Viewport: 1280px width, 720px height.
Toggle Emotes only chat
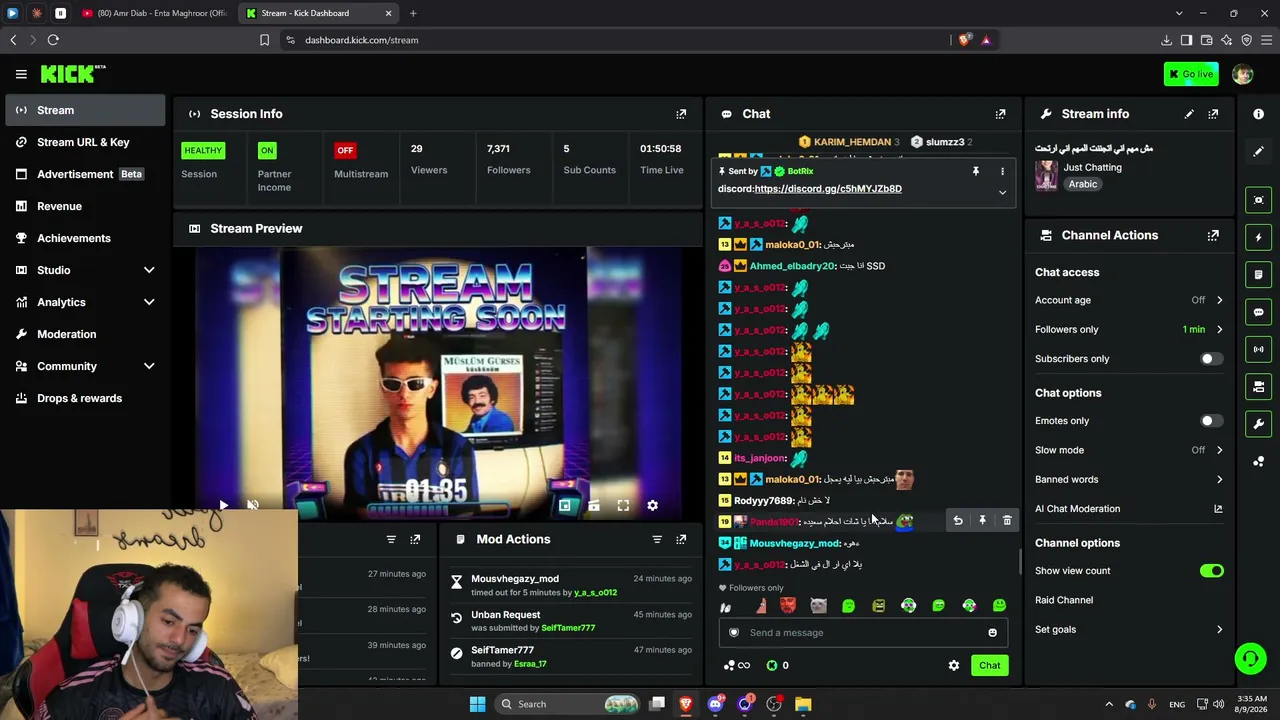click(1211, 421)
